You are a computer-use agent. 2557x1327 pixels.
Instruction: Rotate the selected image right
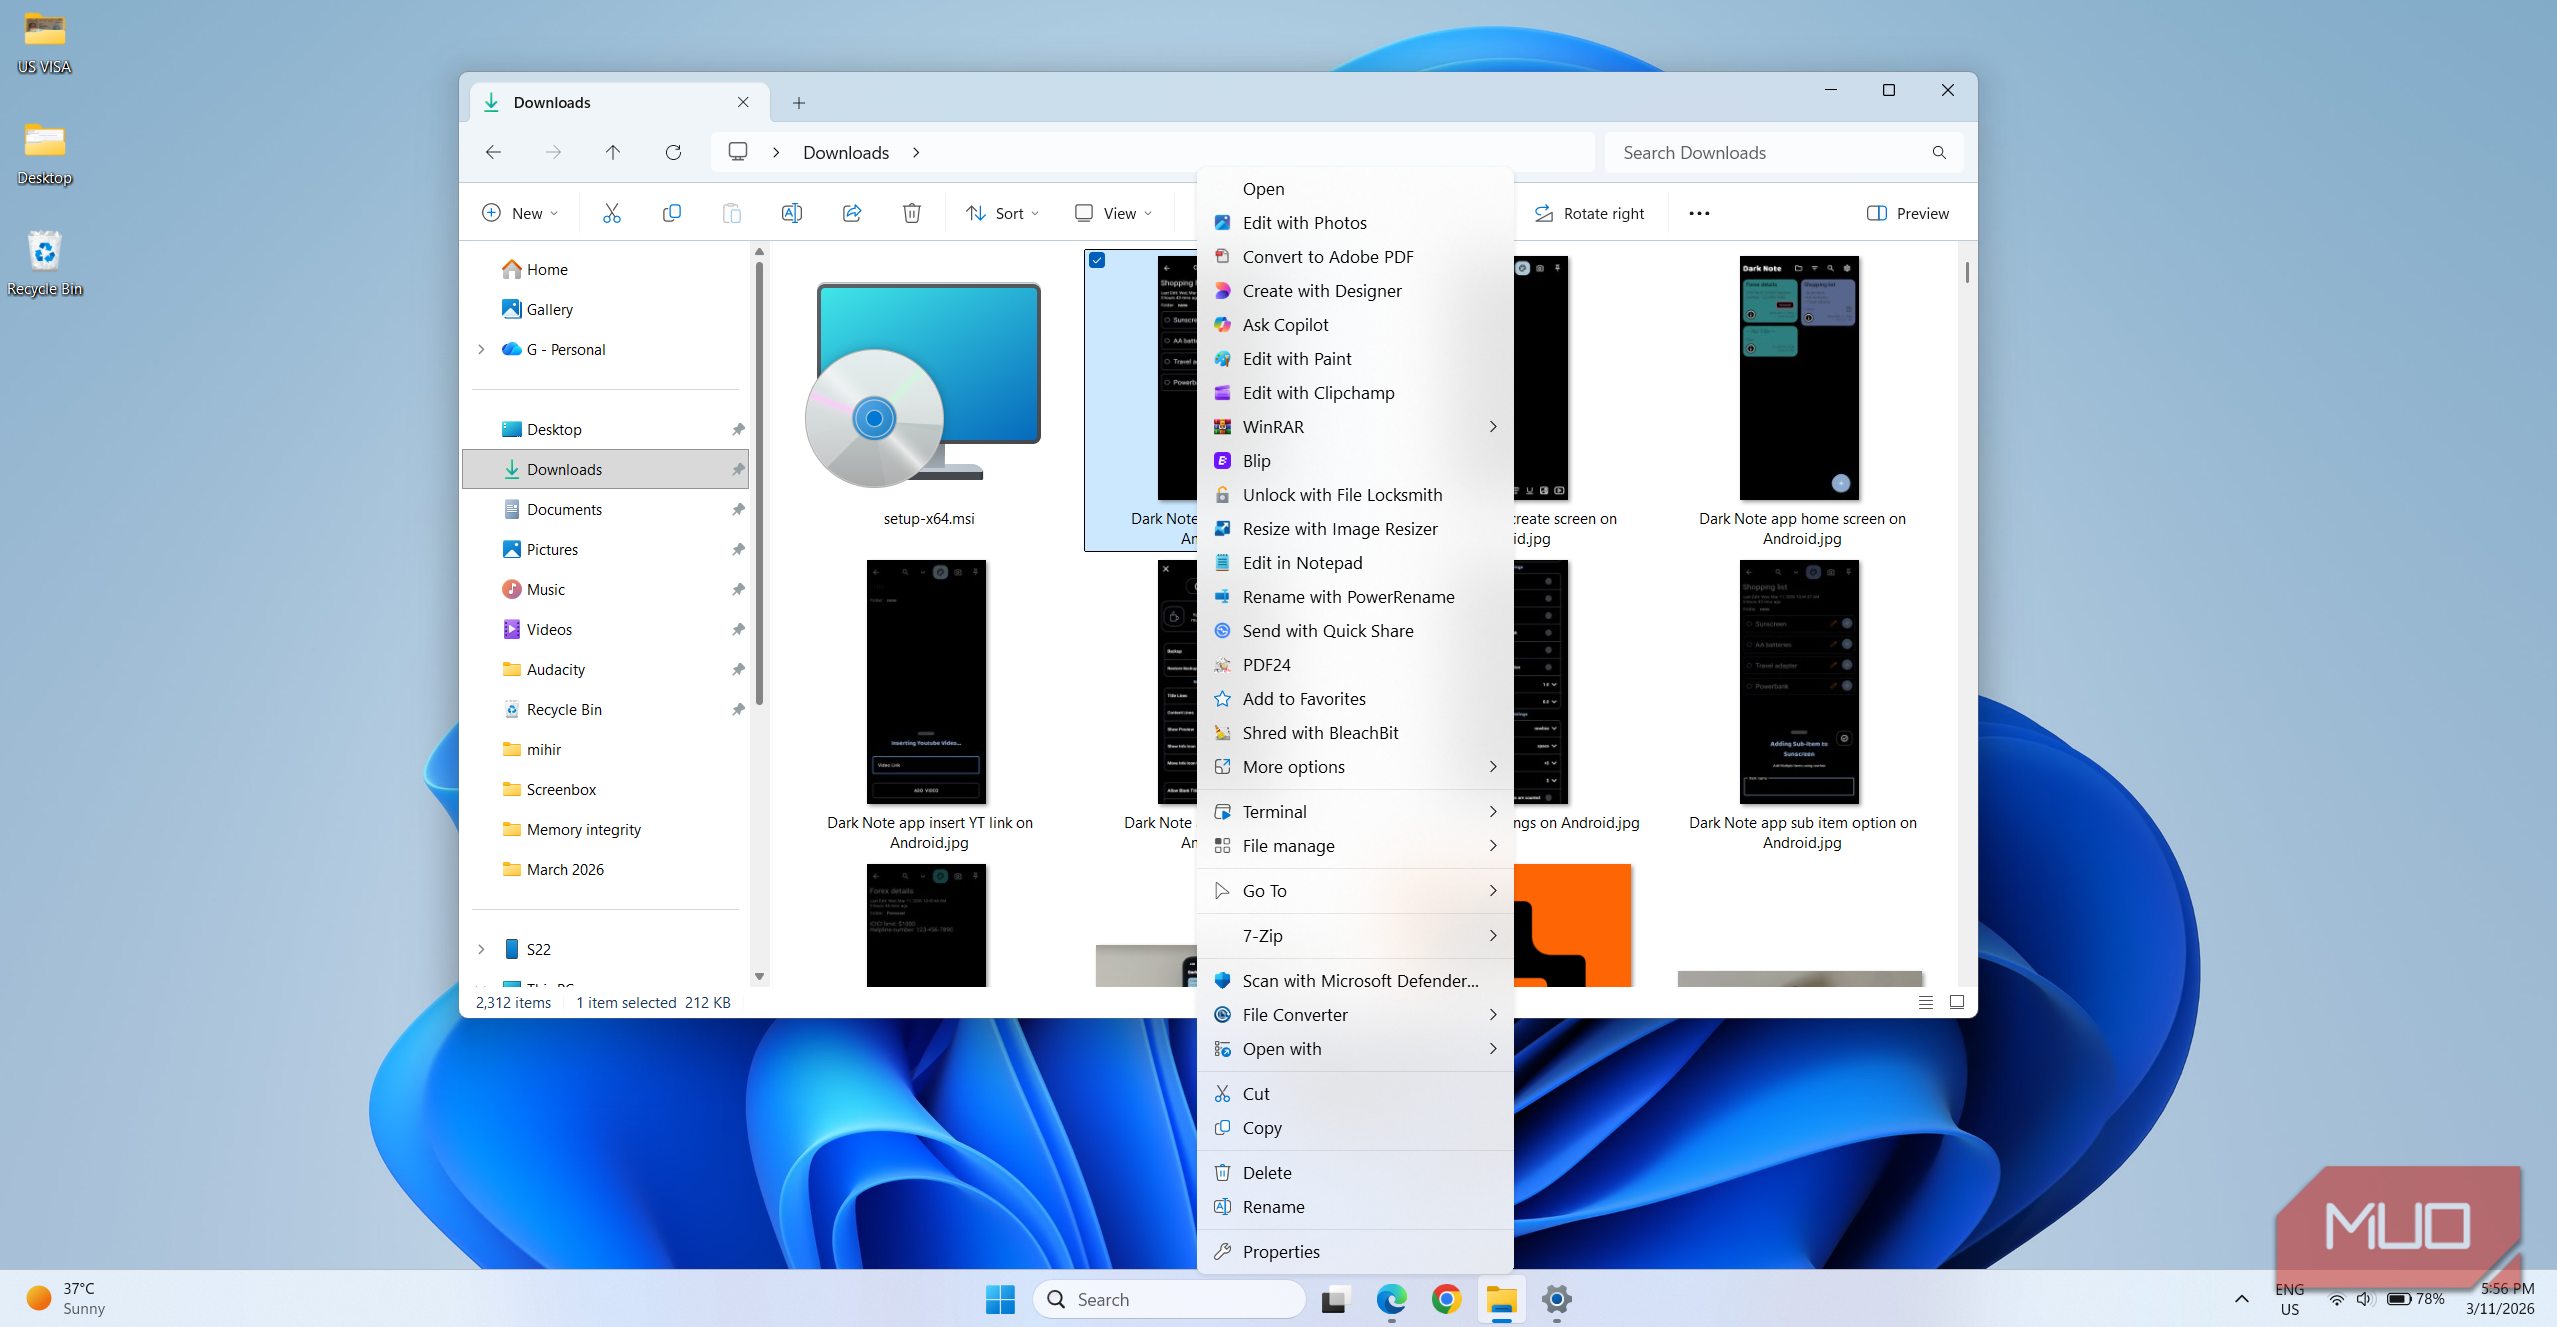1589,213
